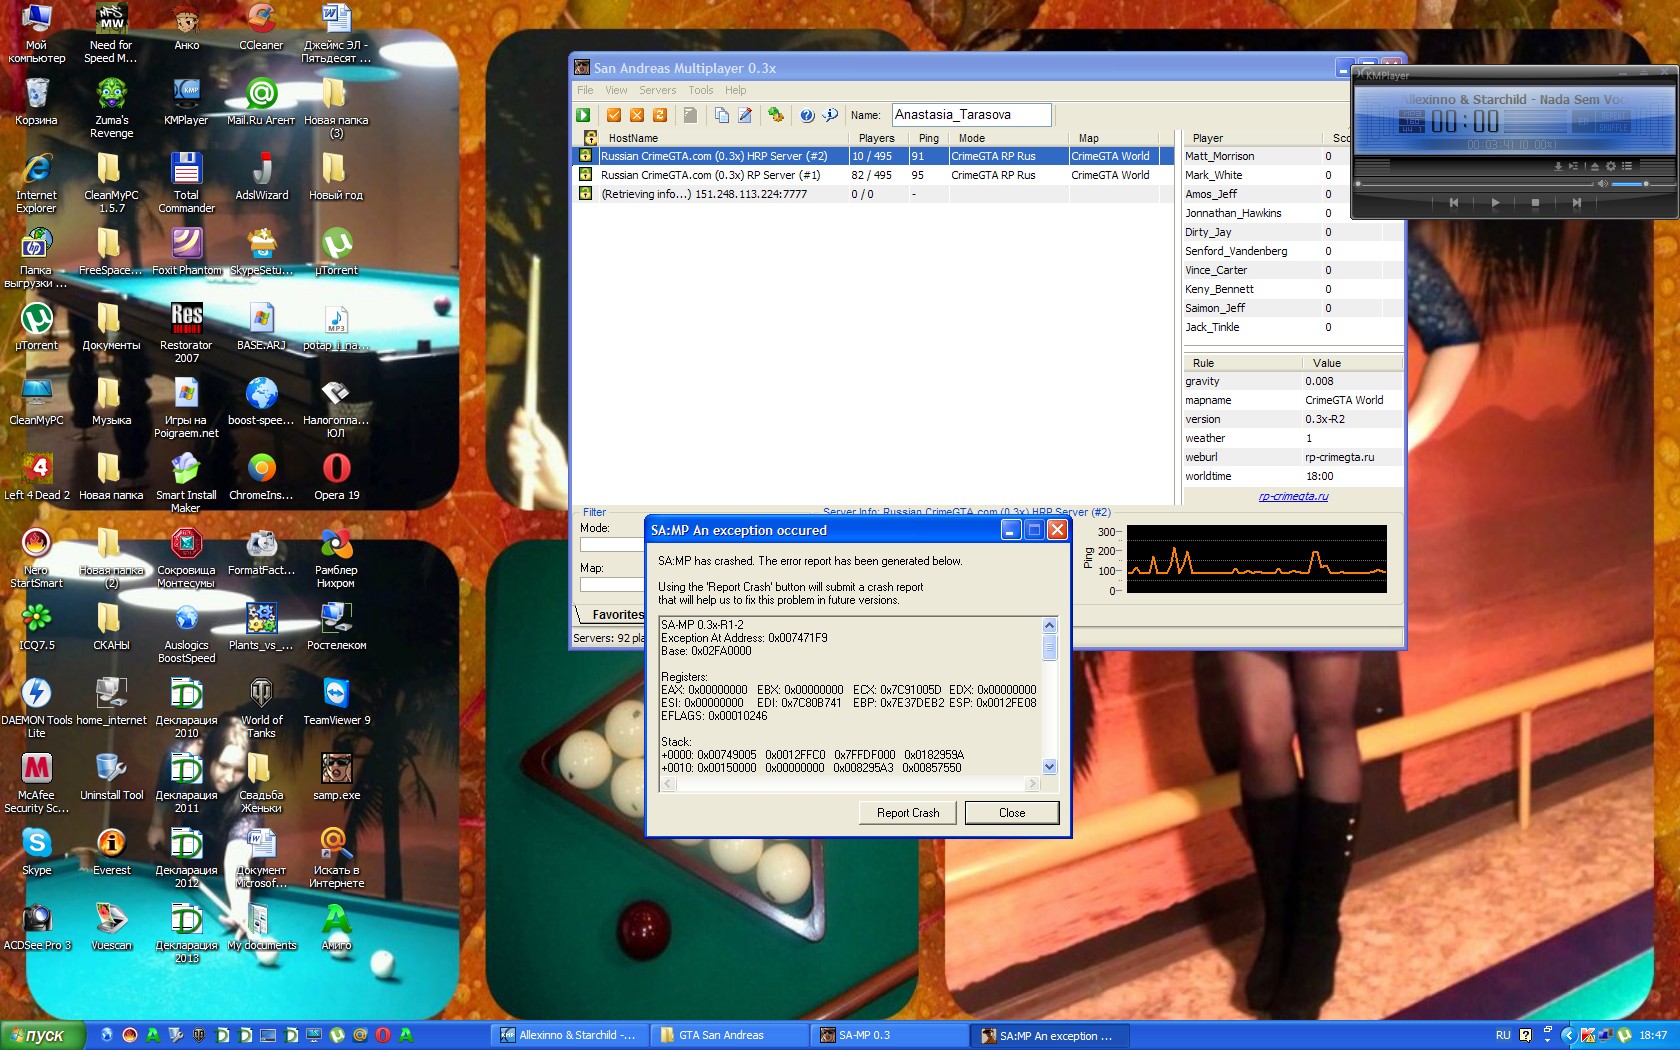Screen dimensions: 1680x1050
Task: Toggle SHUFFLE in KMPlayer display
Action: [x=1613, y=128]
